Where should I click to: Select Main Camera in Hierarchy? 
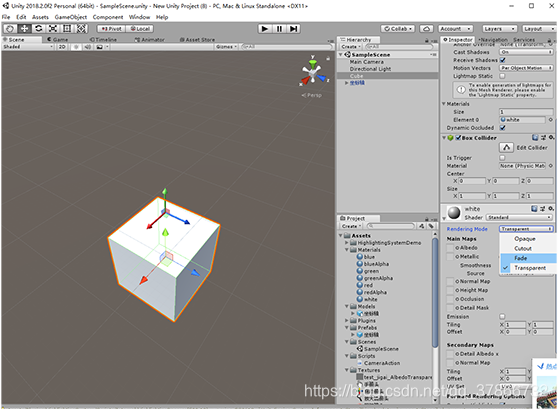click(367, 62)
